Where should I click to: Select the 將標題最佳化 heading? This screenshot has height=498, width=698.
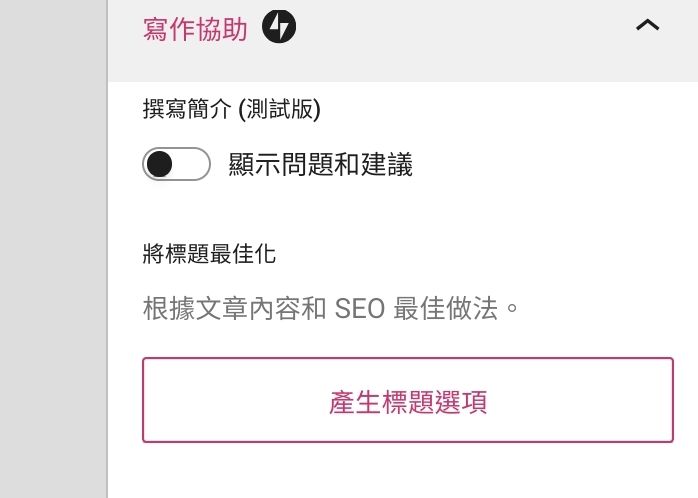pos(209,253)
